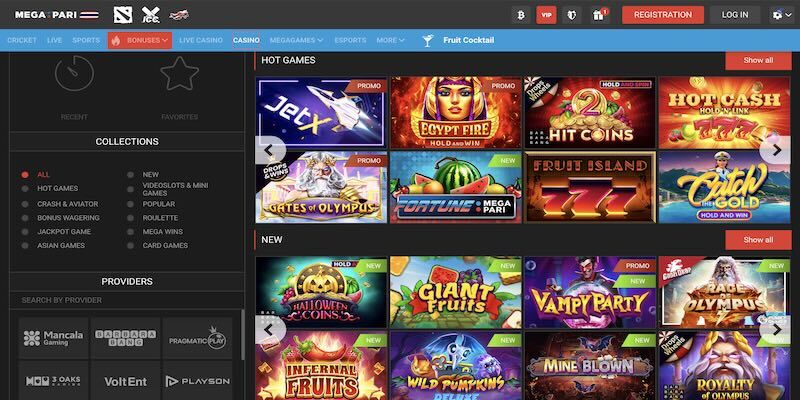Go to the Cricket section
Screen dimensions: 800x400
pos(22,40)
